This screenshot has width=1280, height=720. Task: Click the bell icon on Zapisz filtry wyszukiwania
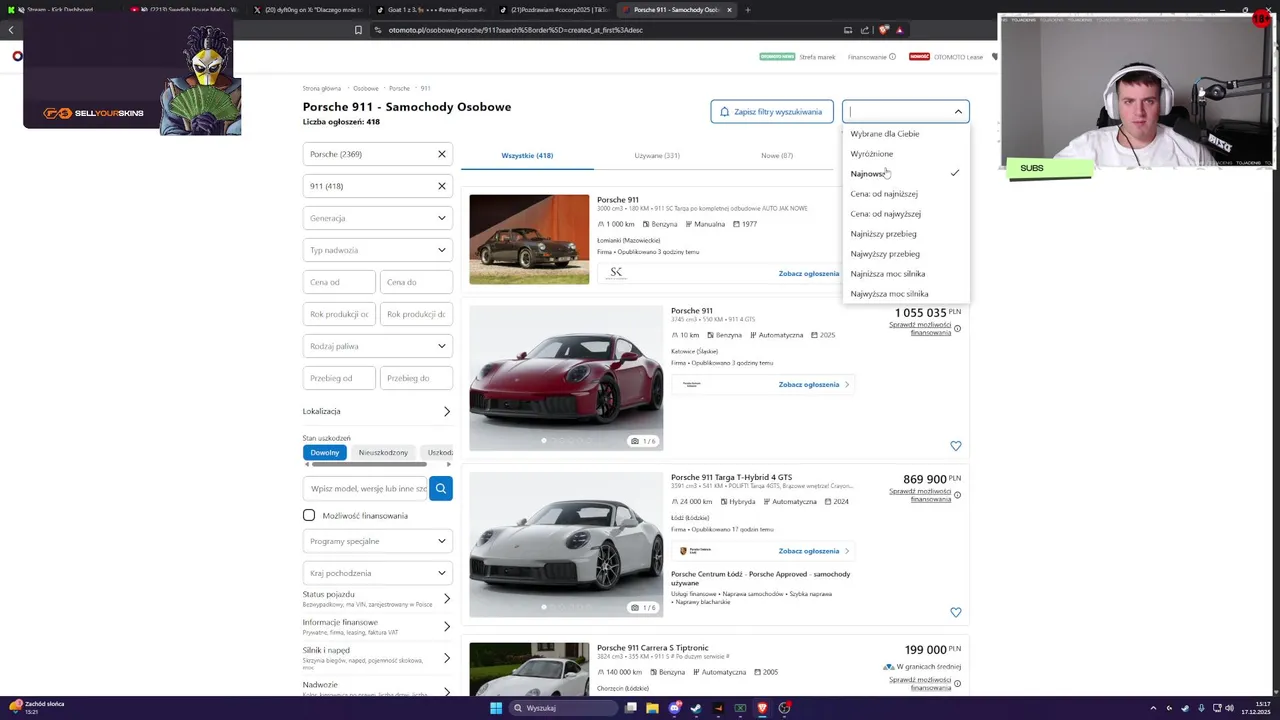click(x=725, y=112)
